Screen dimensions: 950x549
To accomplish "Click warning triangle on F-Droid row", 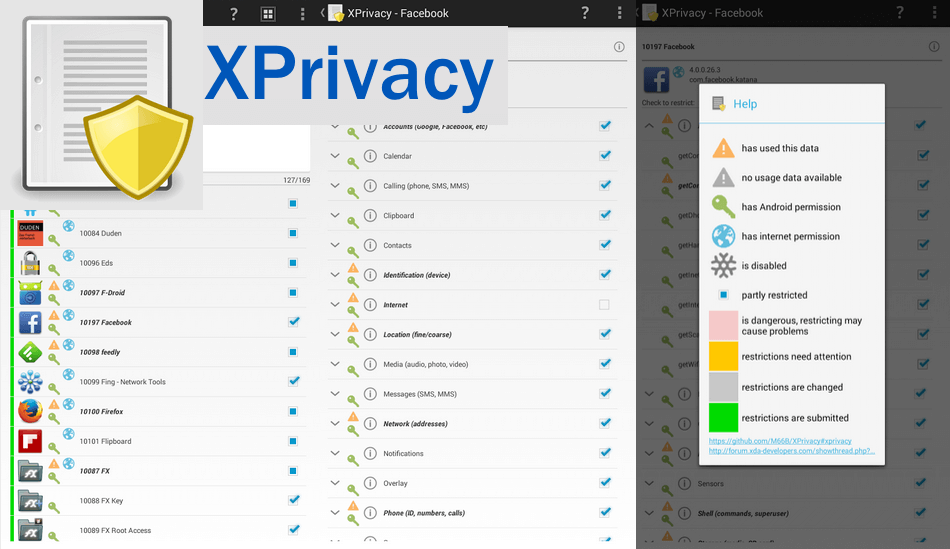I will tap(54, 285).
